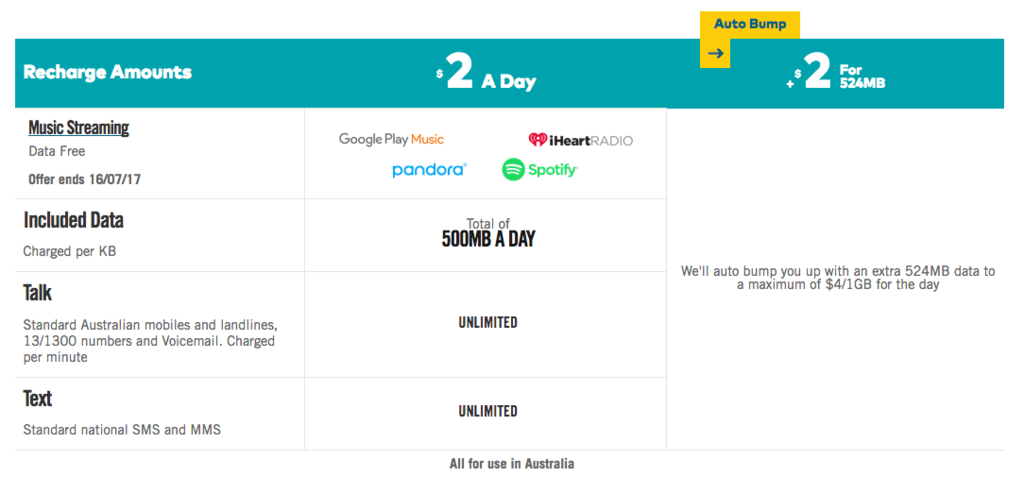The height and width of the screenshot is (477, 1024).
Task: Click the 'Charged per KB' note
Action: [x=70, y=251]
